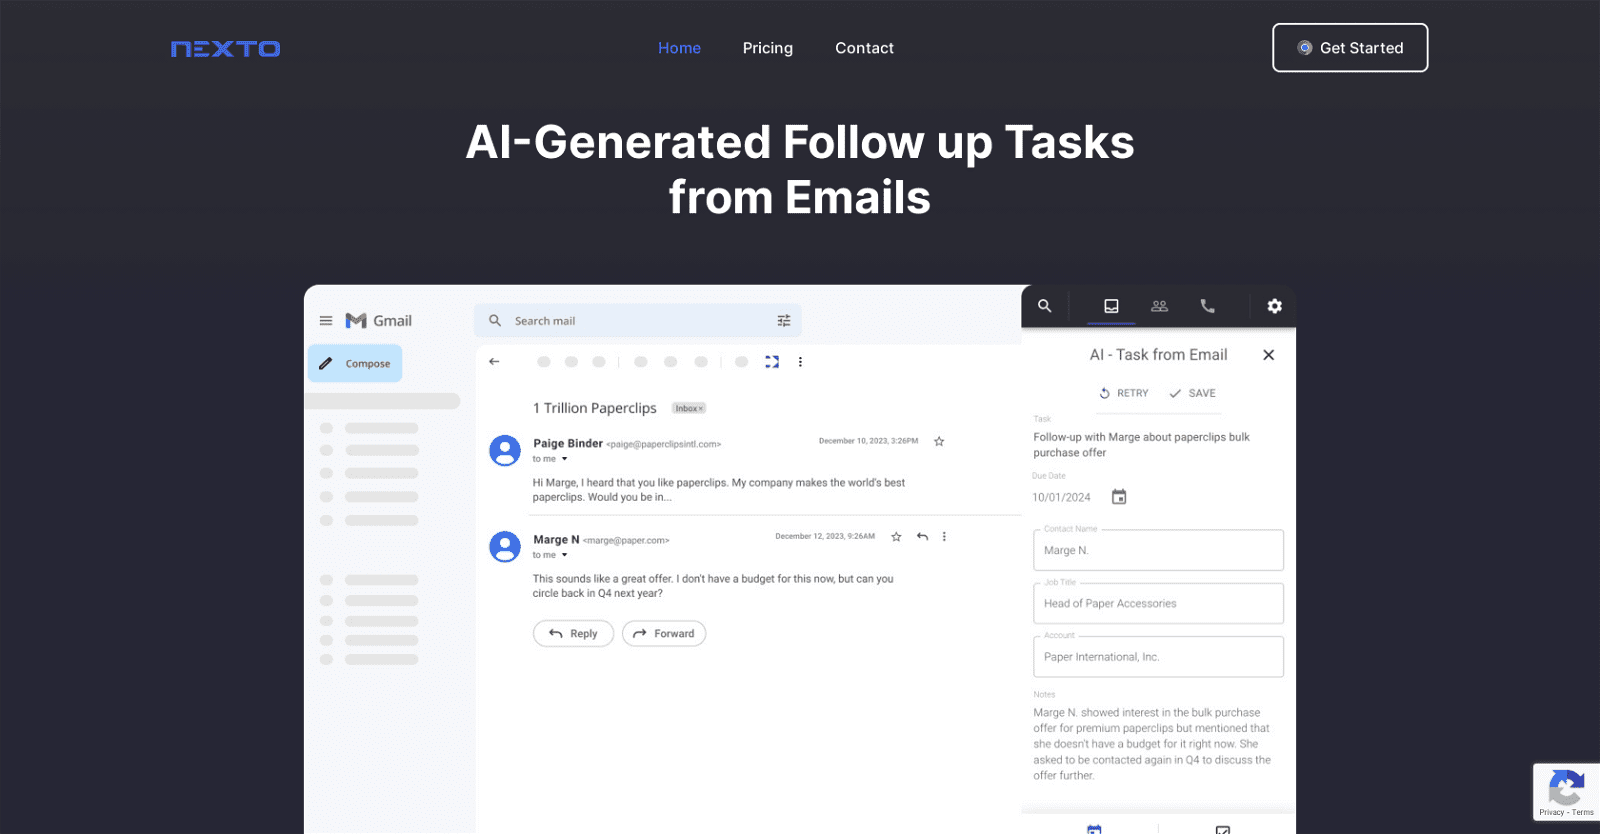Viewport: 1600px width, 834px height.
Task: Open the Nexto panel settings gear
Action: tap(1274, 306)
